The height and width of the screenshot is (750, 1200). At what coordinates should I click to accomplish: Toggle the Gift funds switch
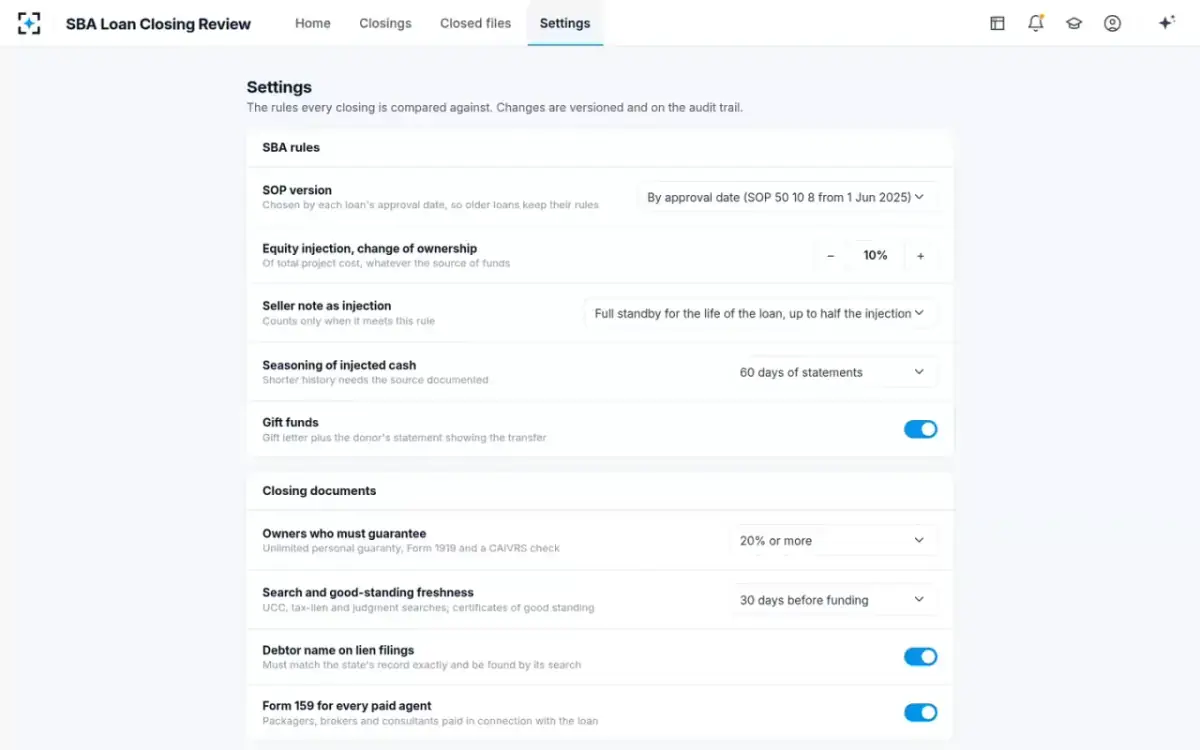[920, 429]
